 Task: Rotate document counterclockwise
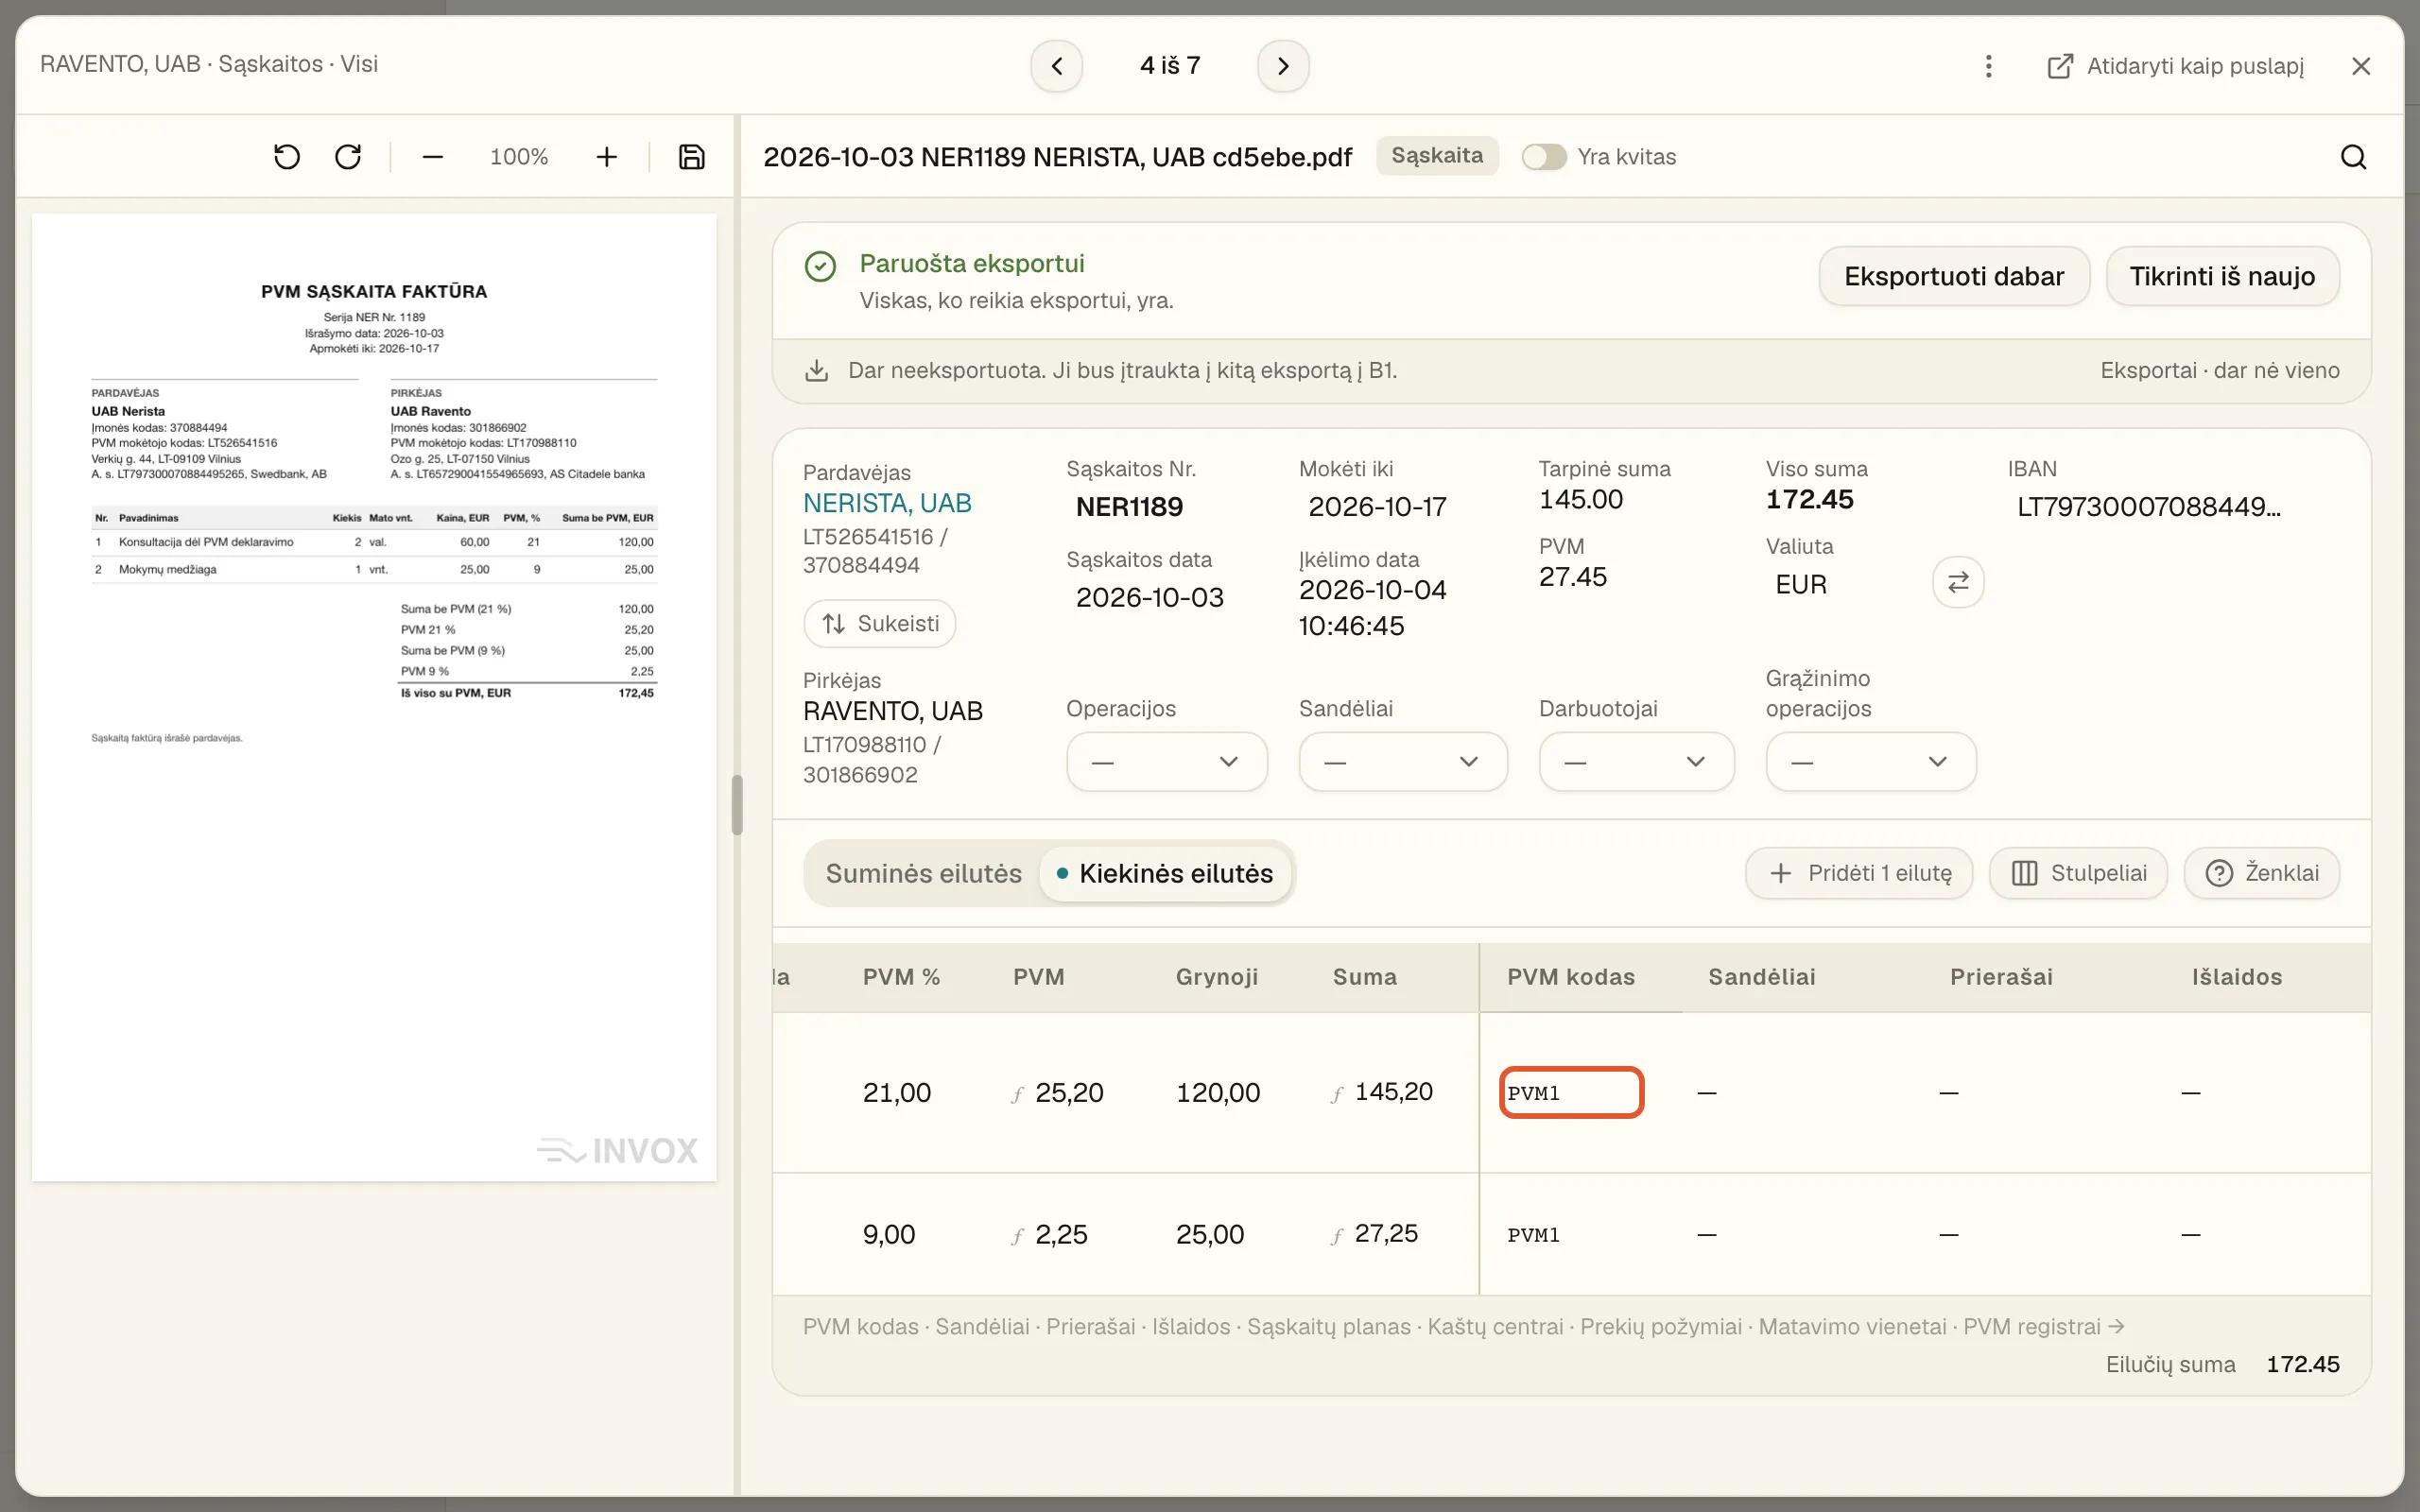pyautogui.click(x=287, y=157)
